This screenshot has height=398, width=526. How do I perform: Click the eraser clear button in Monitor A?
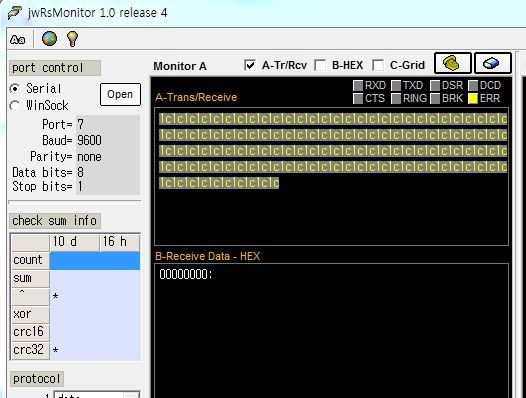coord(492,63)
